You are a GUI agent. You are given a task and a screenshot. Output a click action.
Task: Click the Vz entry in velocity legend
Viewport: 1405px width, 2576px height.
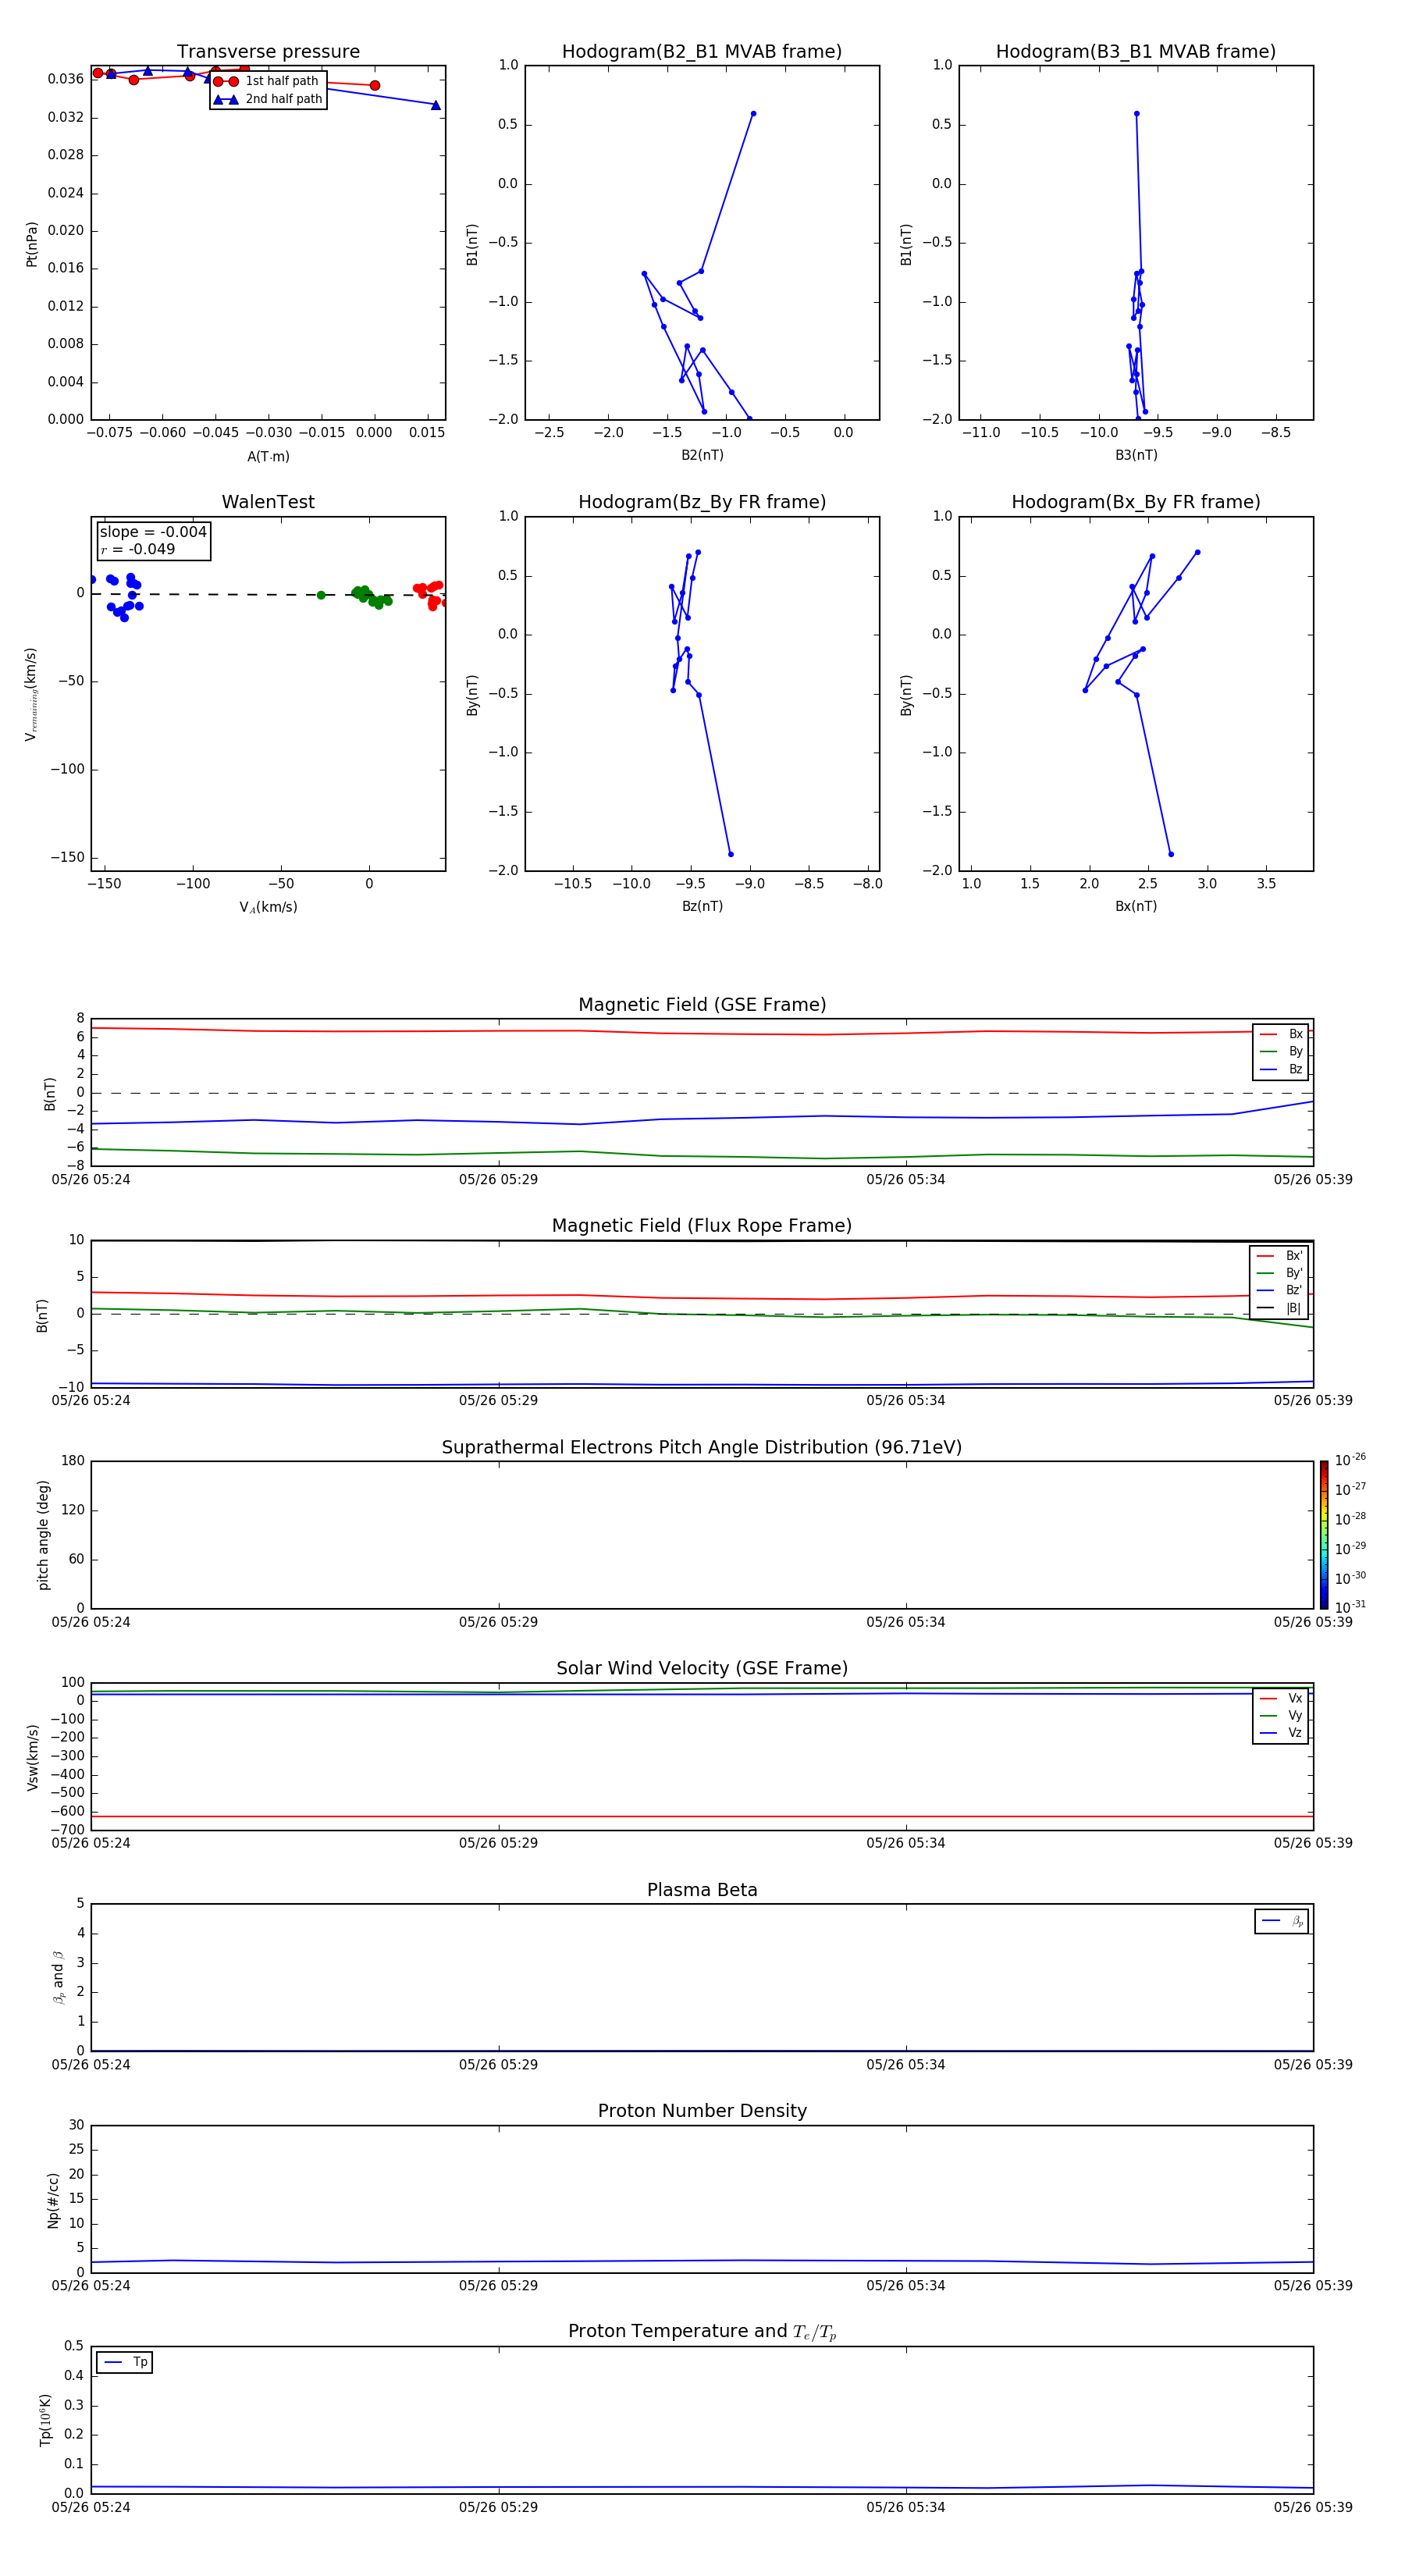[x=1281, y=1733]
